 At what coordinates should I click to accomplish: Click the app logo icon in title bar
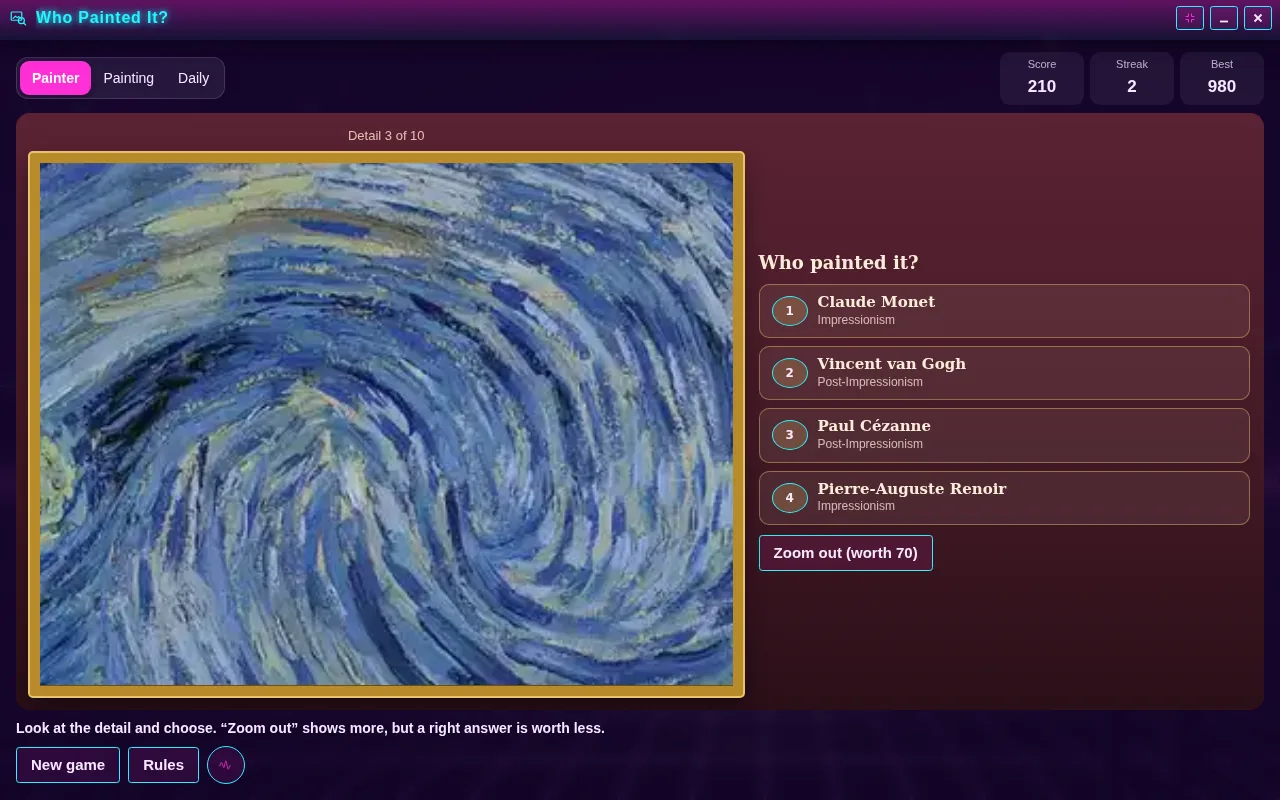[18, 18]
